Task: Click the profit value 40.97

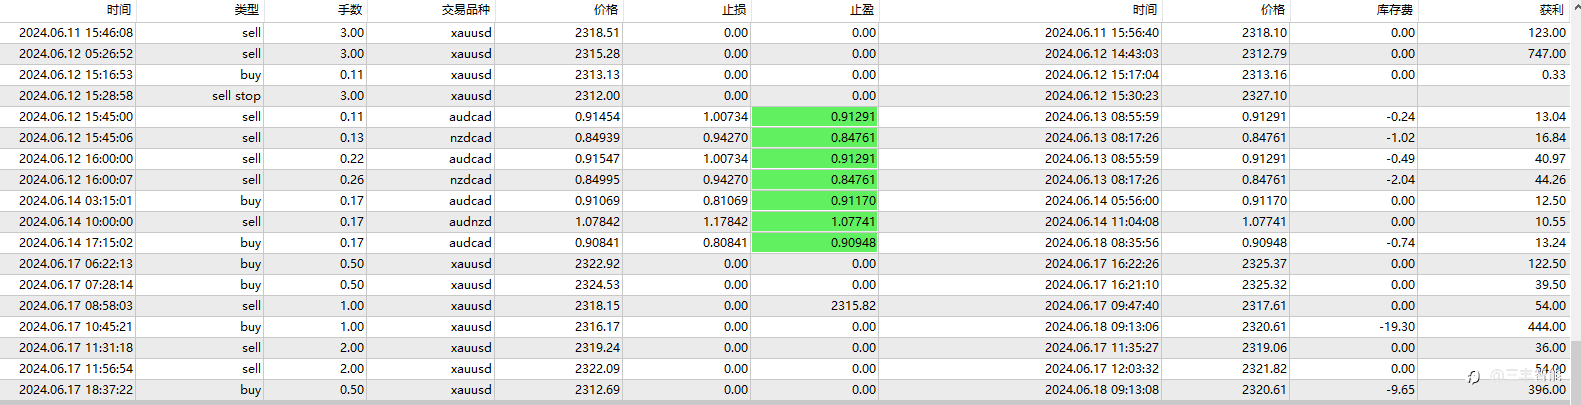Action: [1551, 158]
